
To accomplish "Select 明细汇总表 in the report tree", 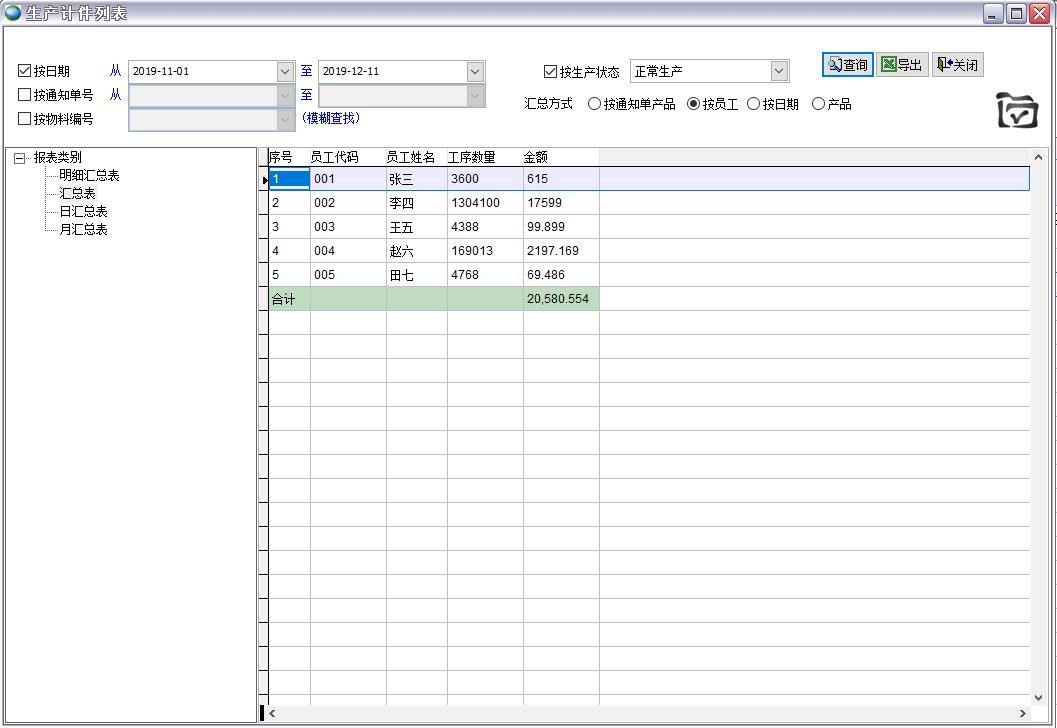I will [89, 176].
